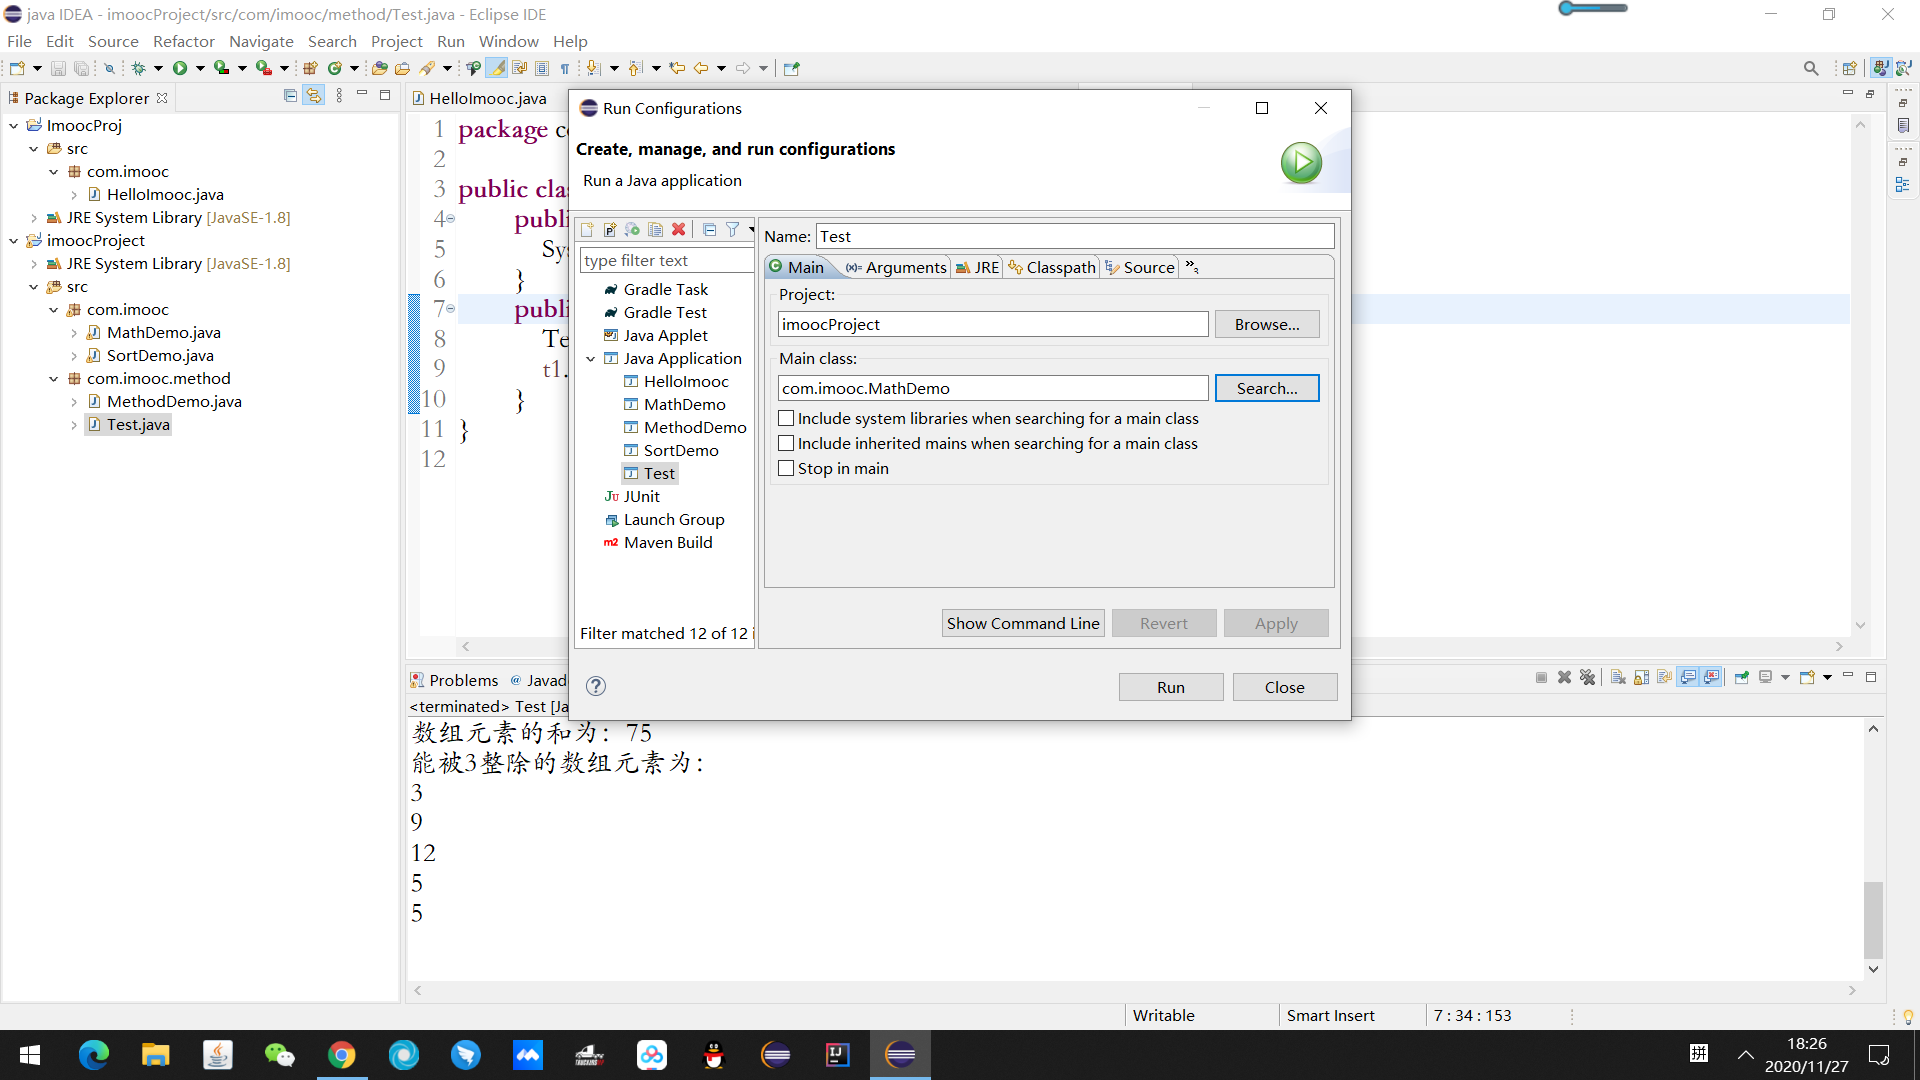Click the Name input field containing Test
The width and height of the screenshot is (1920, 1080).
pos(1075,236)
